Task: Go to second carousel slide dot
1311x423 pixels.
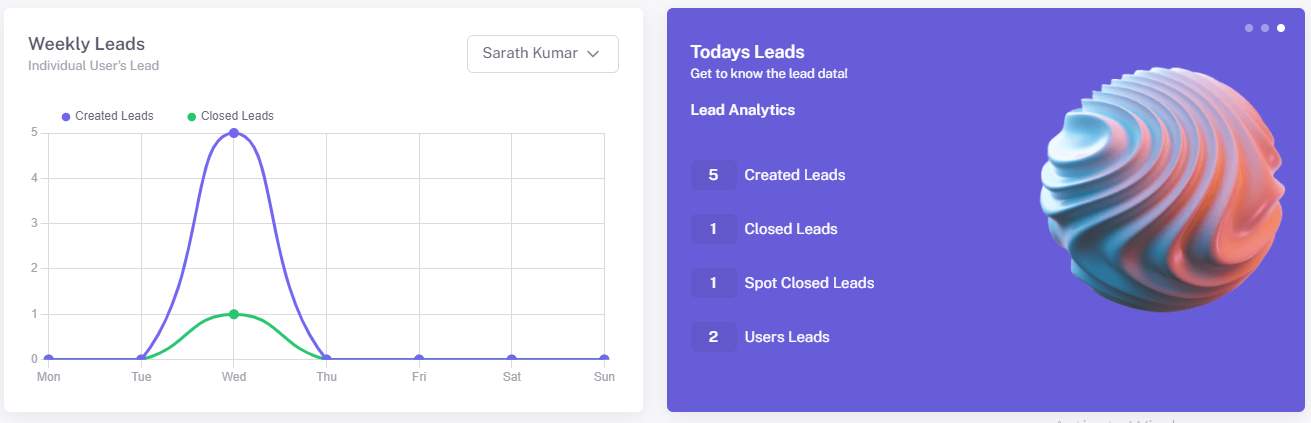Action: 1265,28
